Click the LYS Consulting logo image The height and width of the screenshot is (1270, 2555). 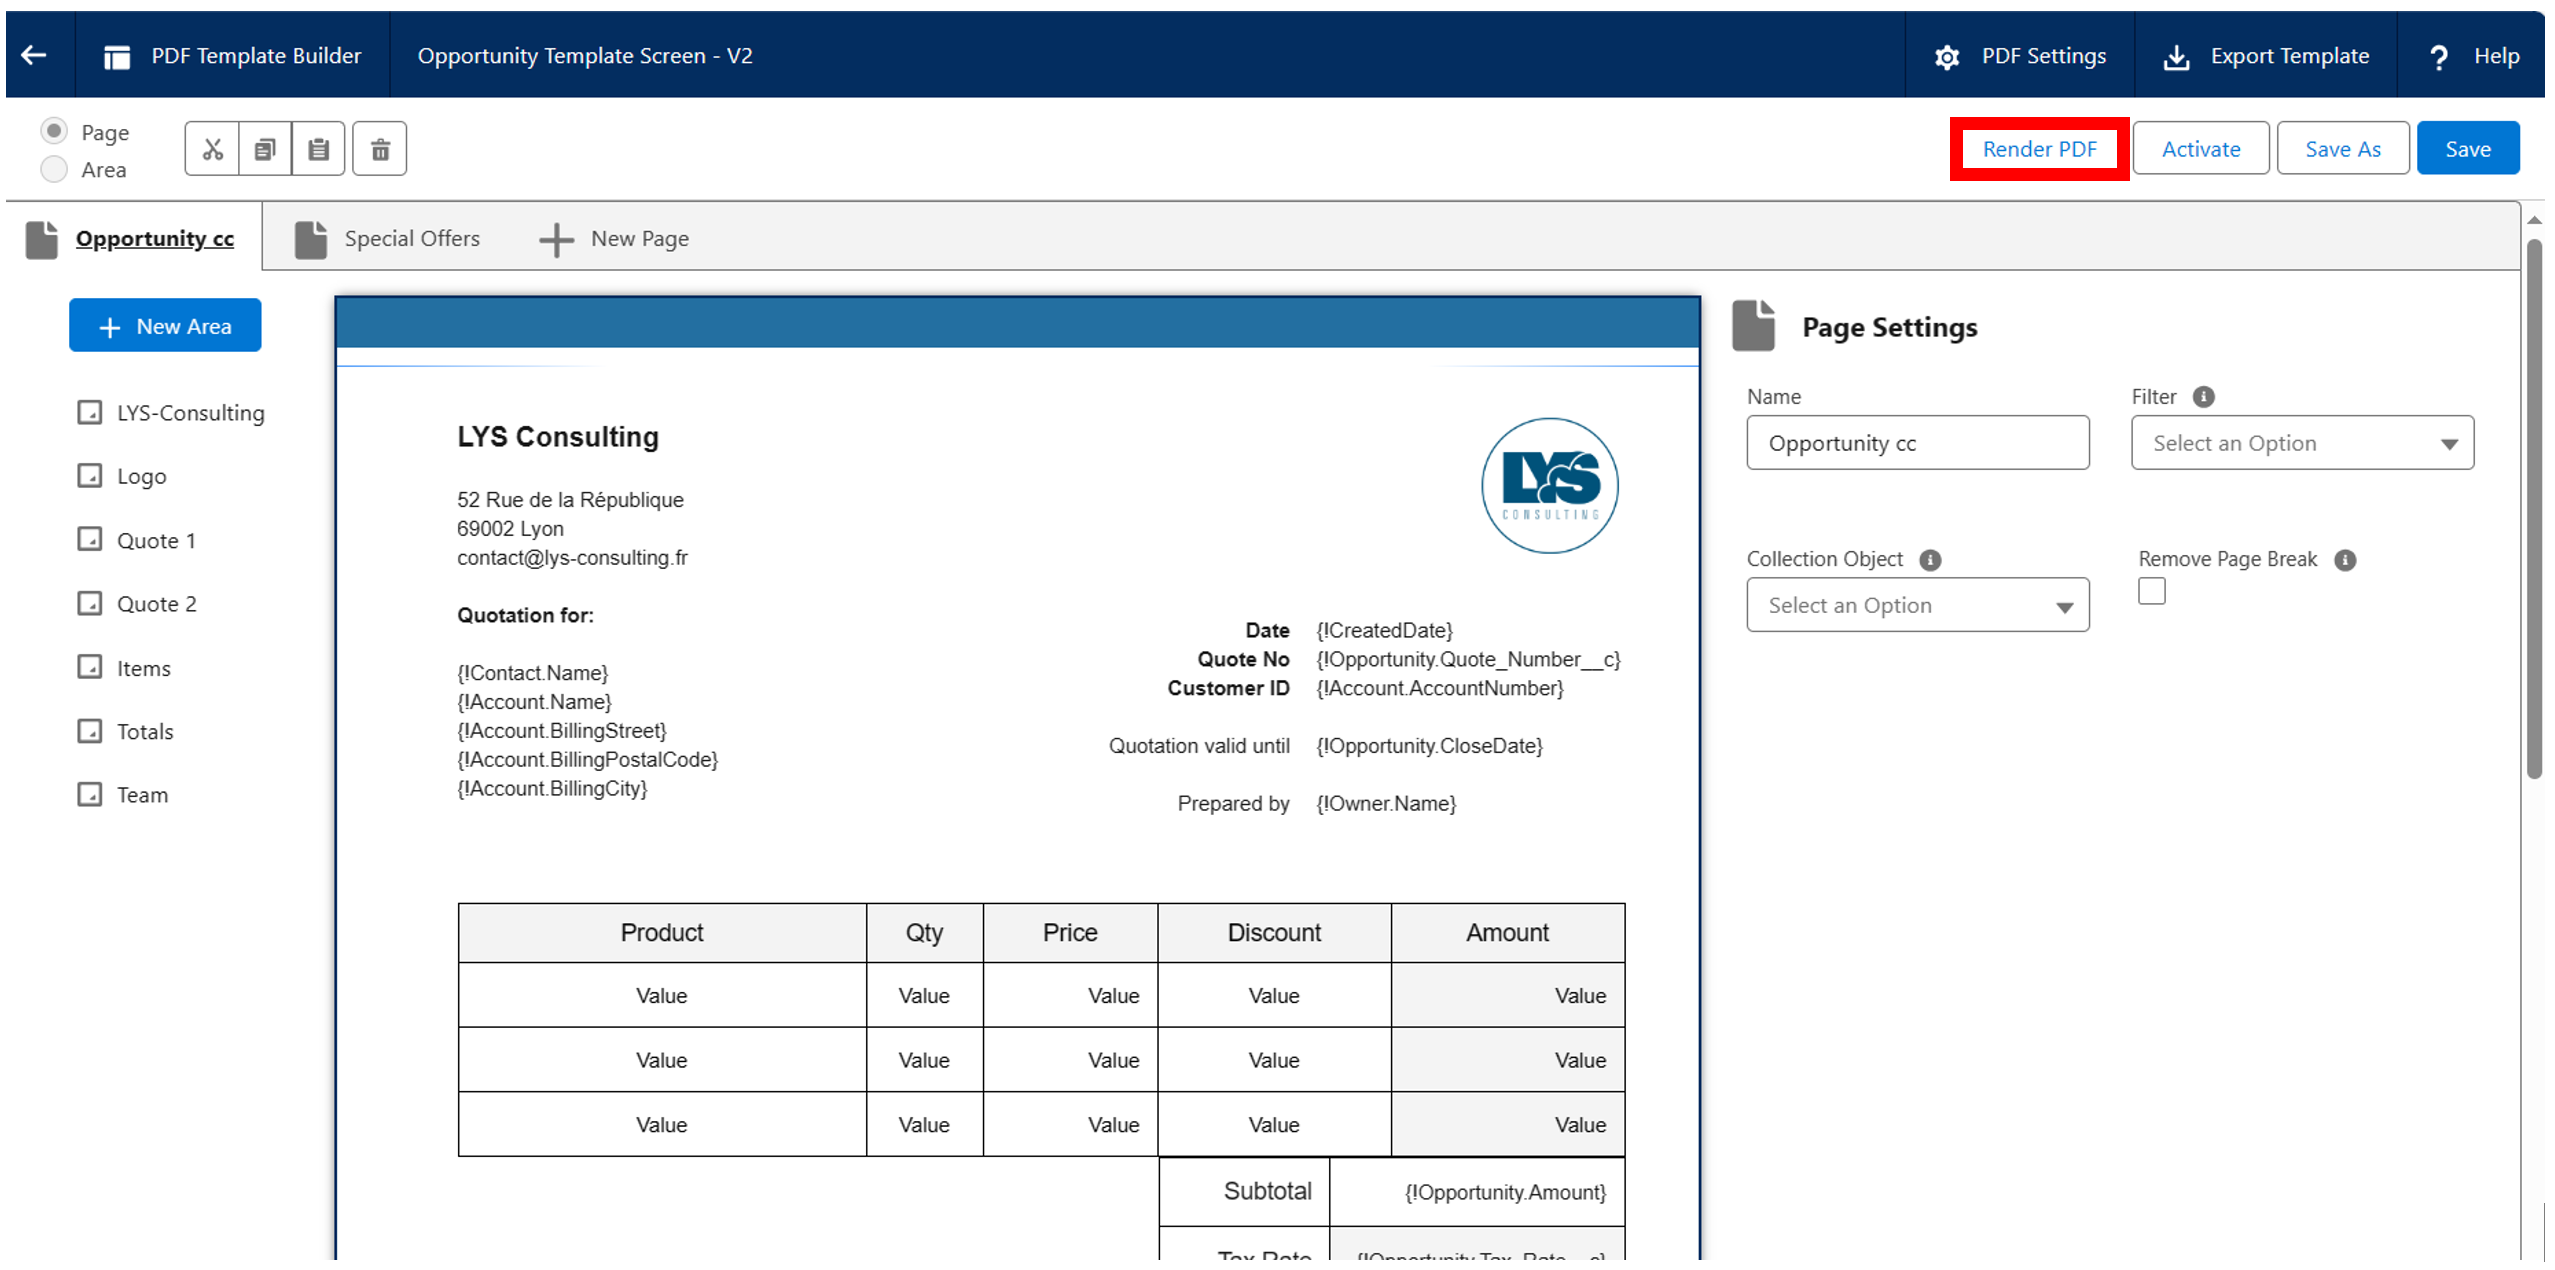[1549, 486]
